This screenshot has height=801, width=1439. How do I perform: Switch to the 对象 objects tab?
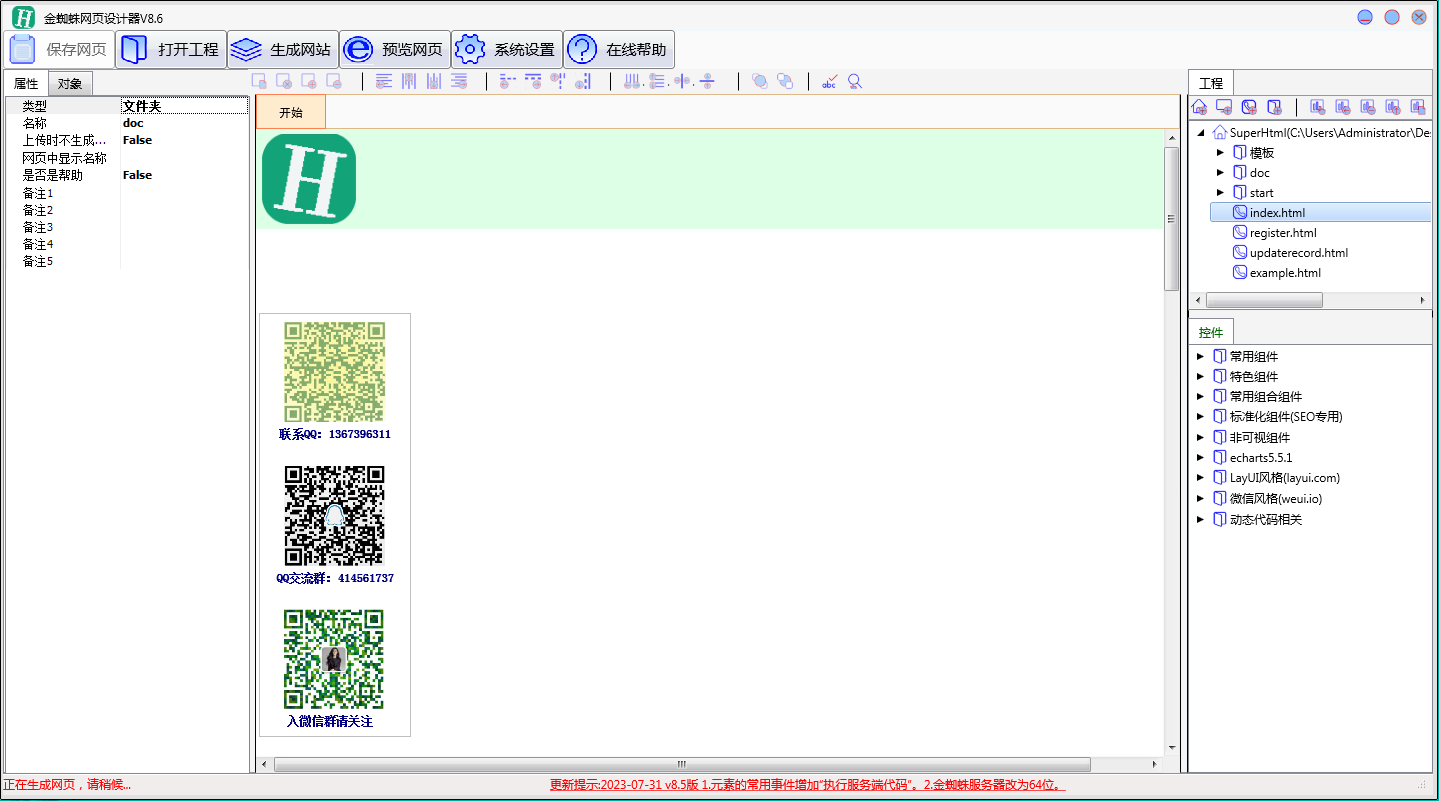(70, 84)
